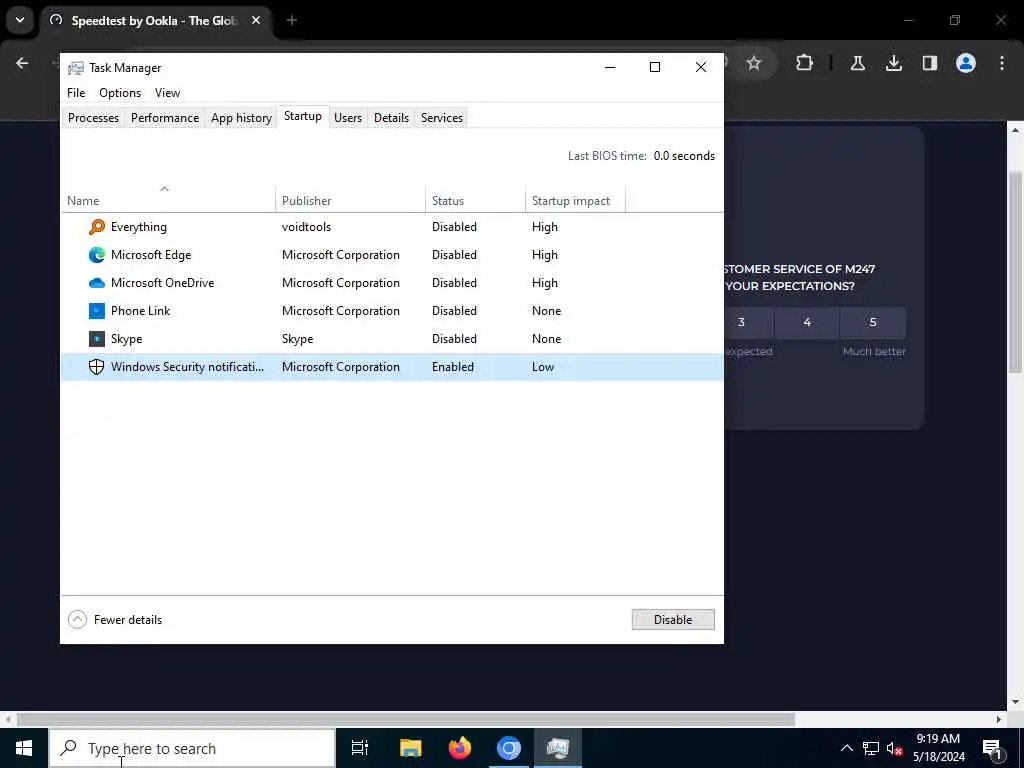Click the Windows Security shield icon
The height and width of the screenshot is (768, 1024).
coord(97,367)
